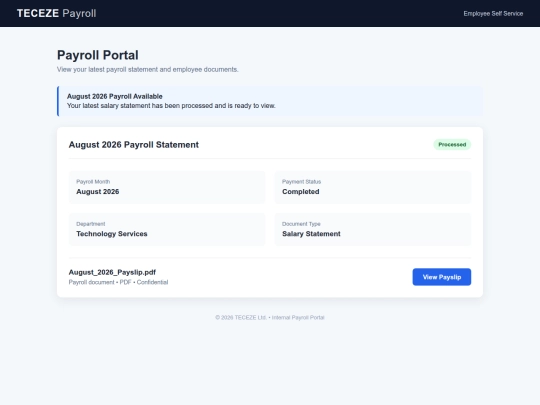Click the August 2026 Payroll Statement title
This screenshot has width=540, height=405.
click(x=134, y=145)
